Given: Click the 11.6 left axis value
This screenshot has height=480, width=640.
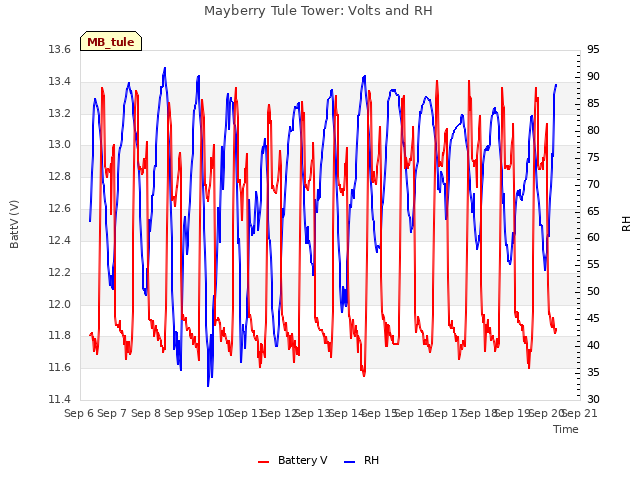Looking at the screenshot, I should tap(60, 367).
